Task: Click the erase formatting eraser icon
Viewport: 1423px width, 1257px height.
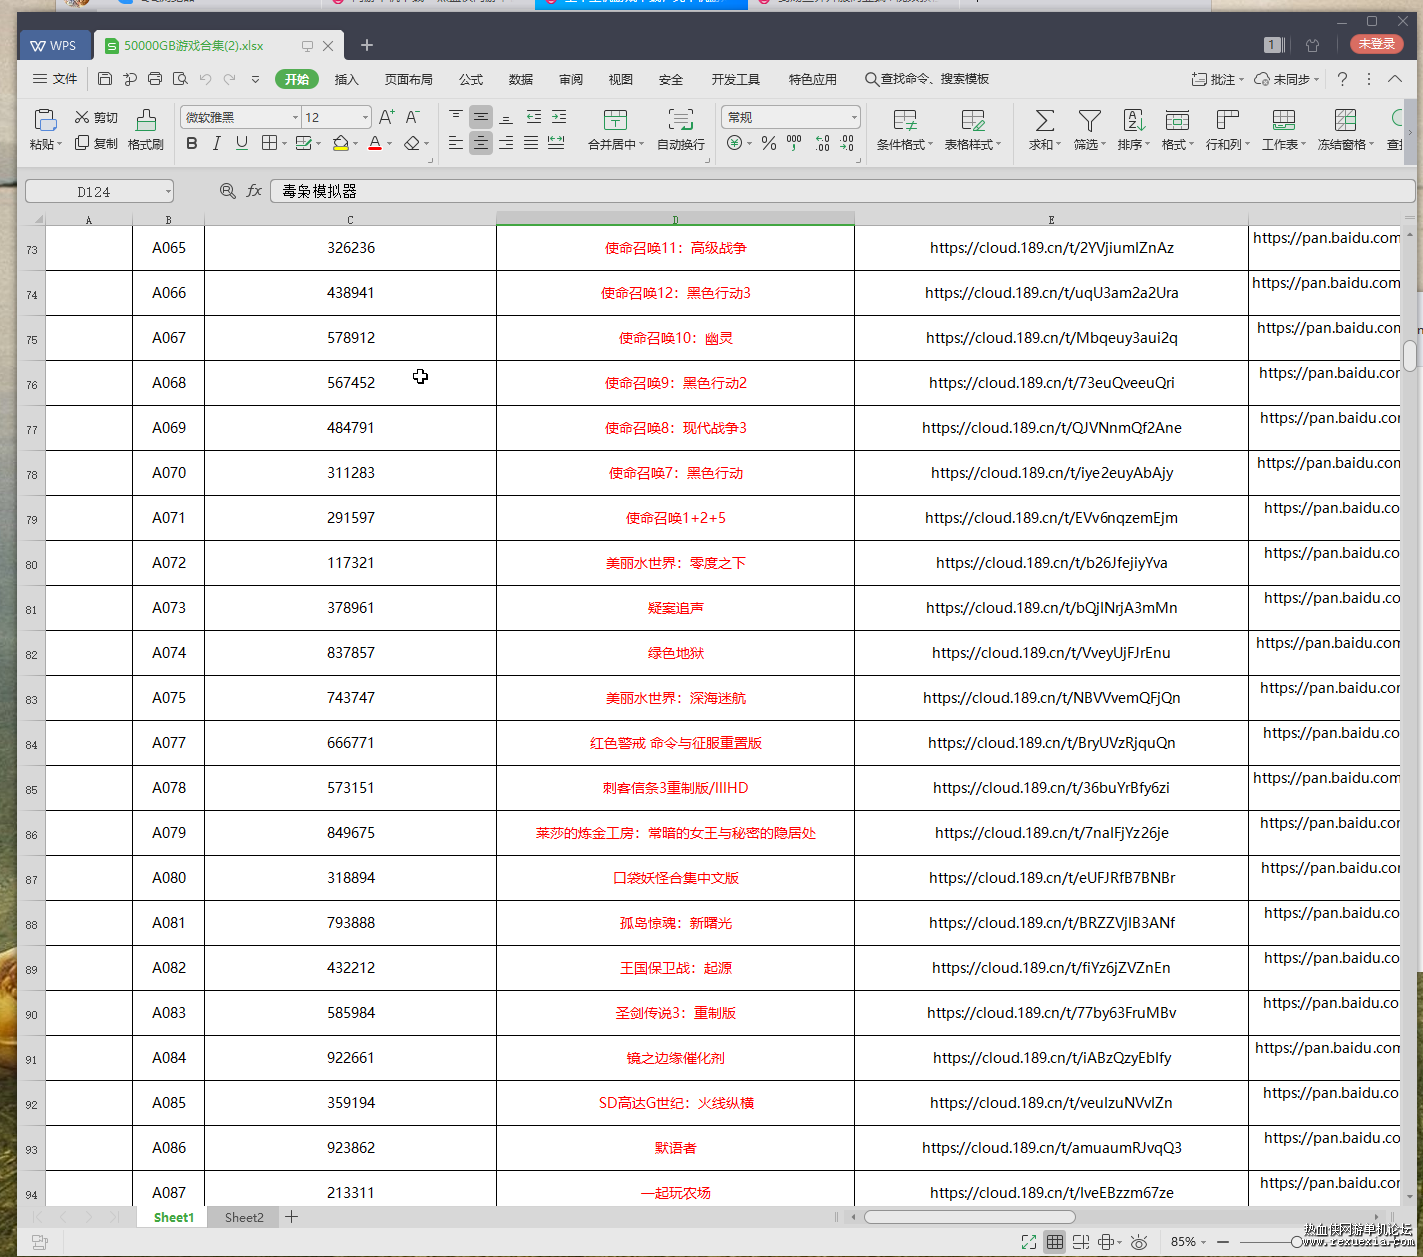Action: point(412,144)
